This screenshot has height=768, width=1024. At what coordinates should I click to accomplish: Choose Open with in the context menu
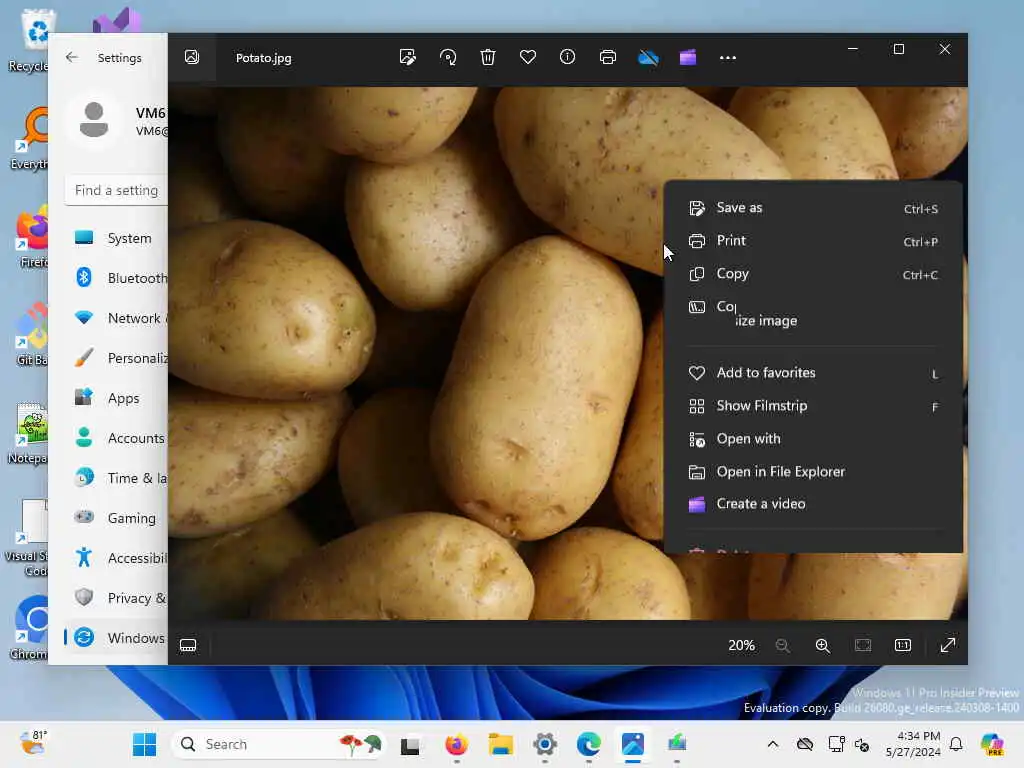[813, 439]
